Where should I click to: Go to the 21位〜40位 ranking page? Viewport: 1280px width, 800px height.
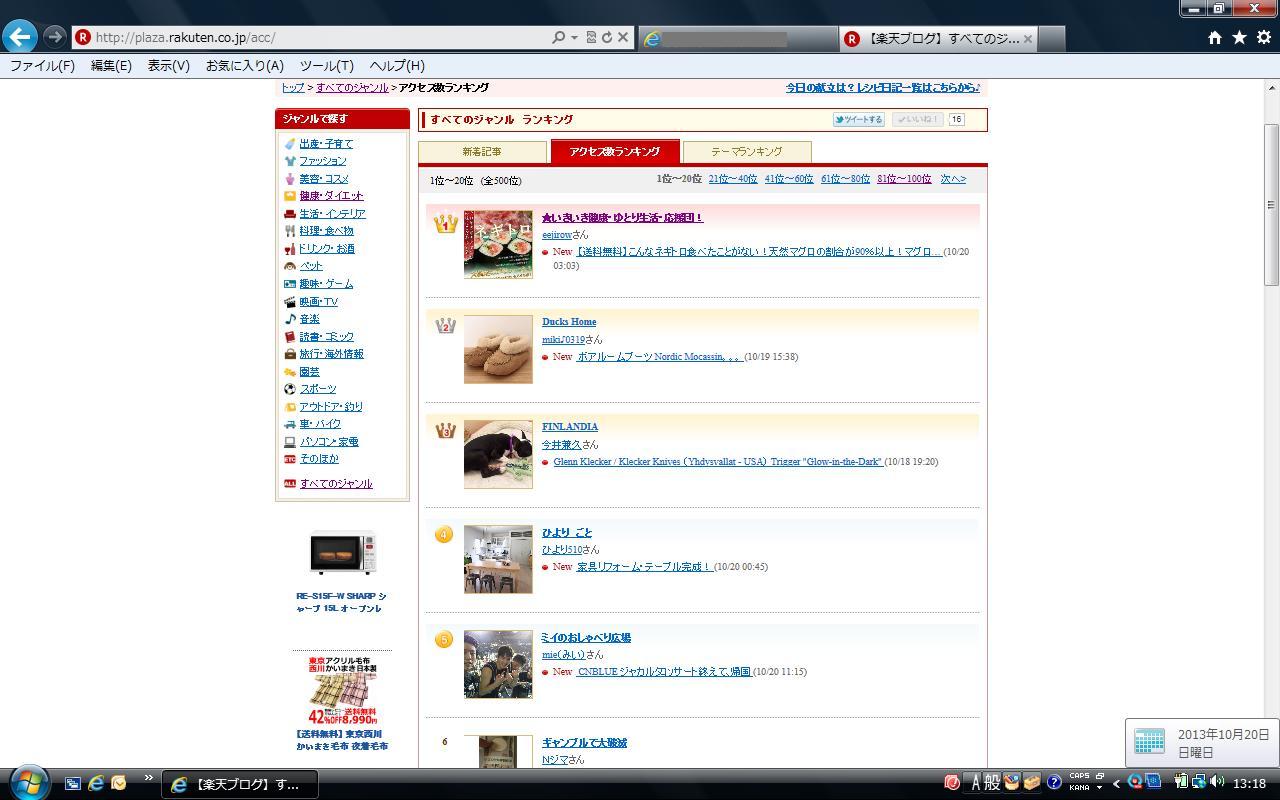point(732,179)
